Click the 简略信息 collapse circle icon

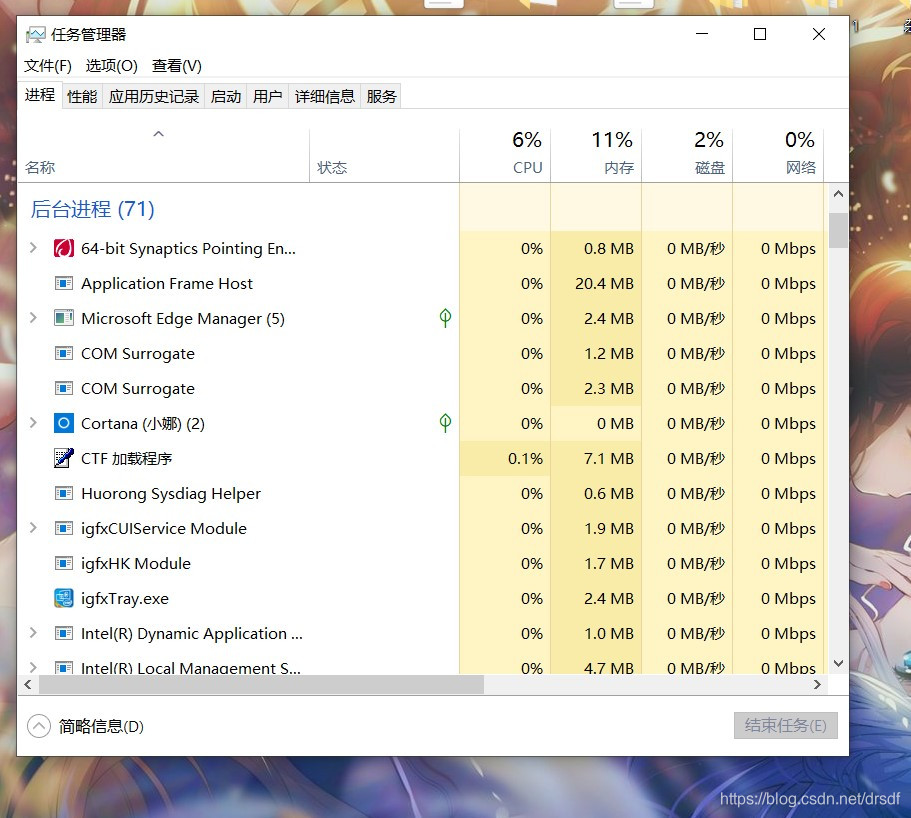[39, 726]
